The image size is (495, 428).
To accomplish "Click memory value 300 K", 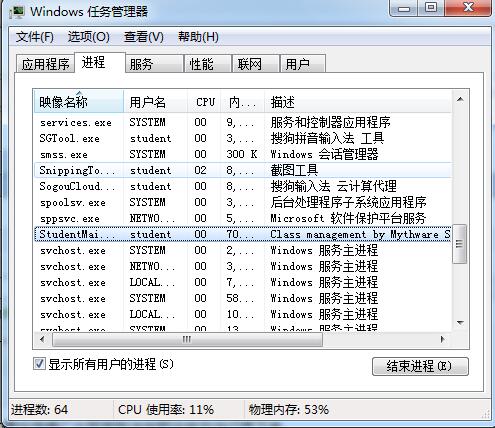I will (x=242, y=154).
